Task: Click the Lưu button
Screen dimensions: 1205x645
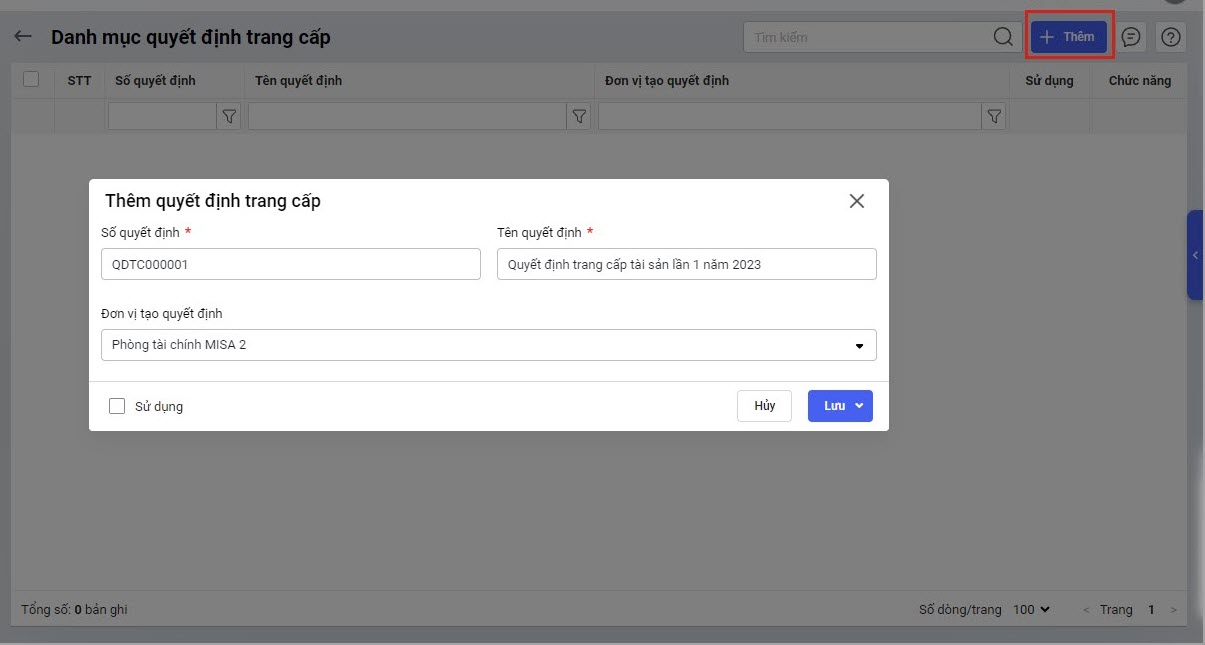Action: coord(834,406)
